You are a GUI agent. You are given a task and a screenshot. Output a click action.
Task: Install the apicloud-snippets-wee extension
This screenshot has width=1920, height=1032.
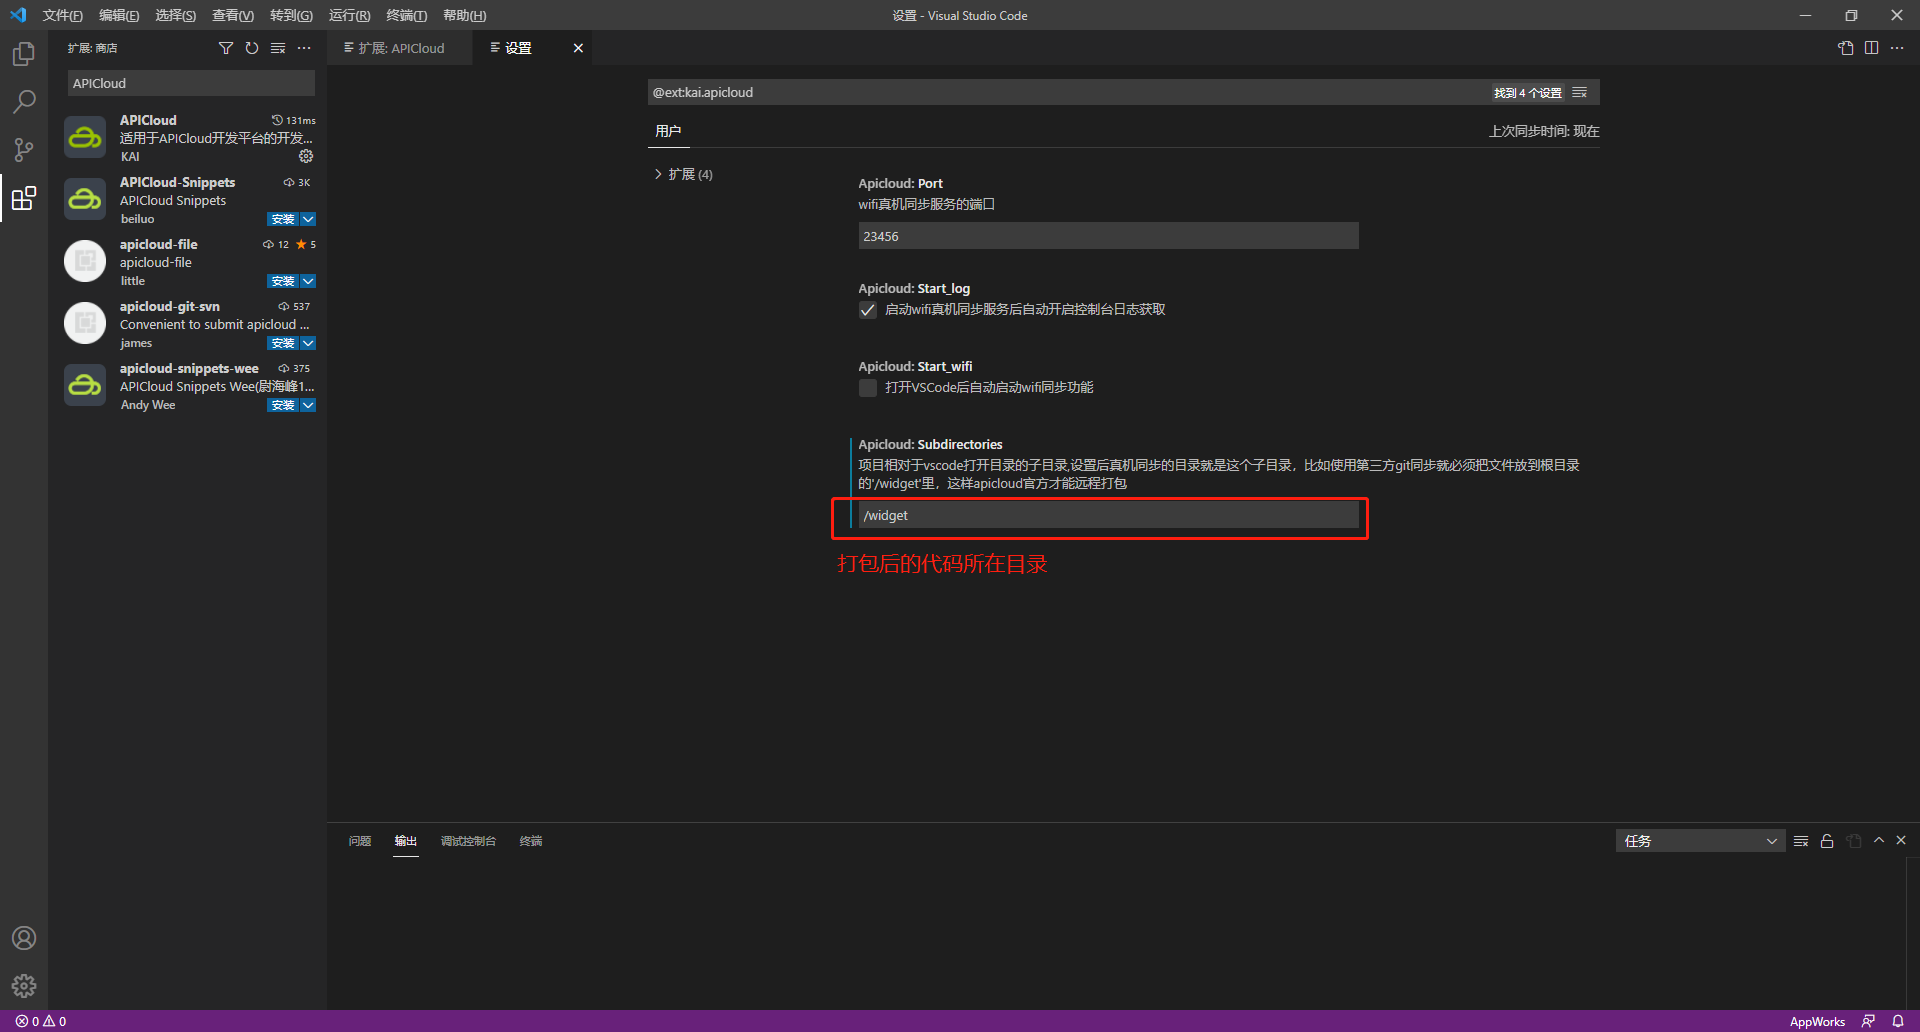click(x=283, y=405)
